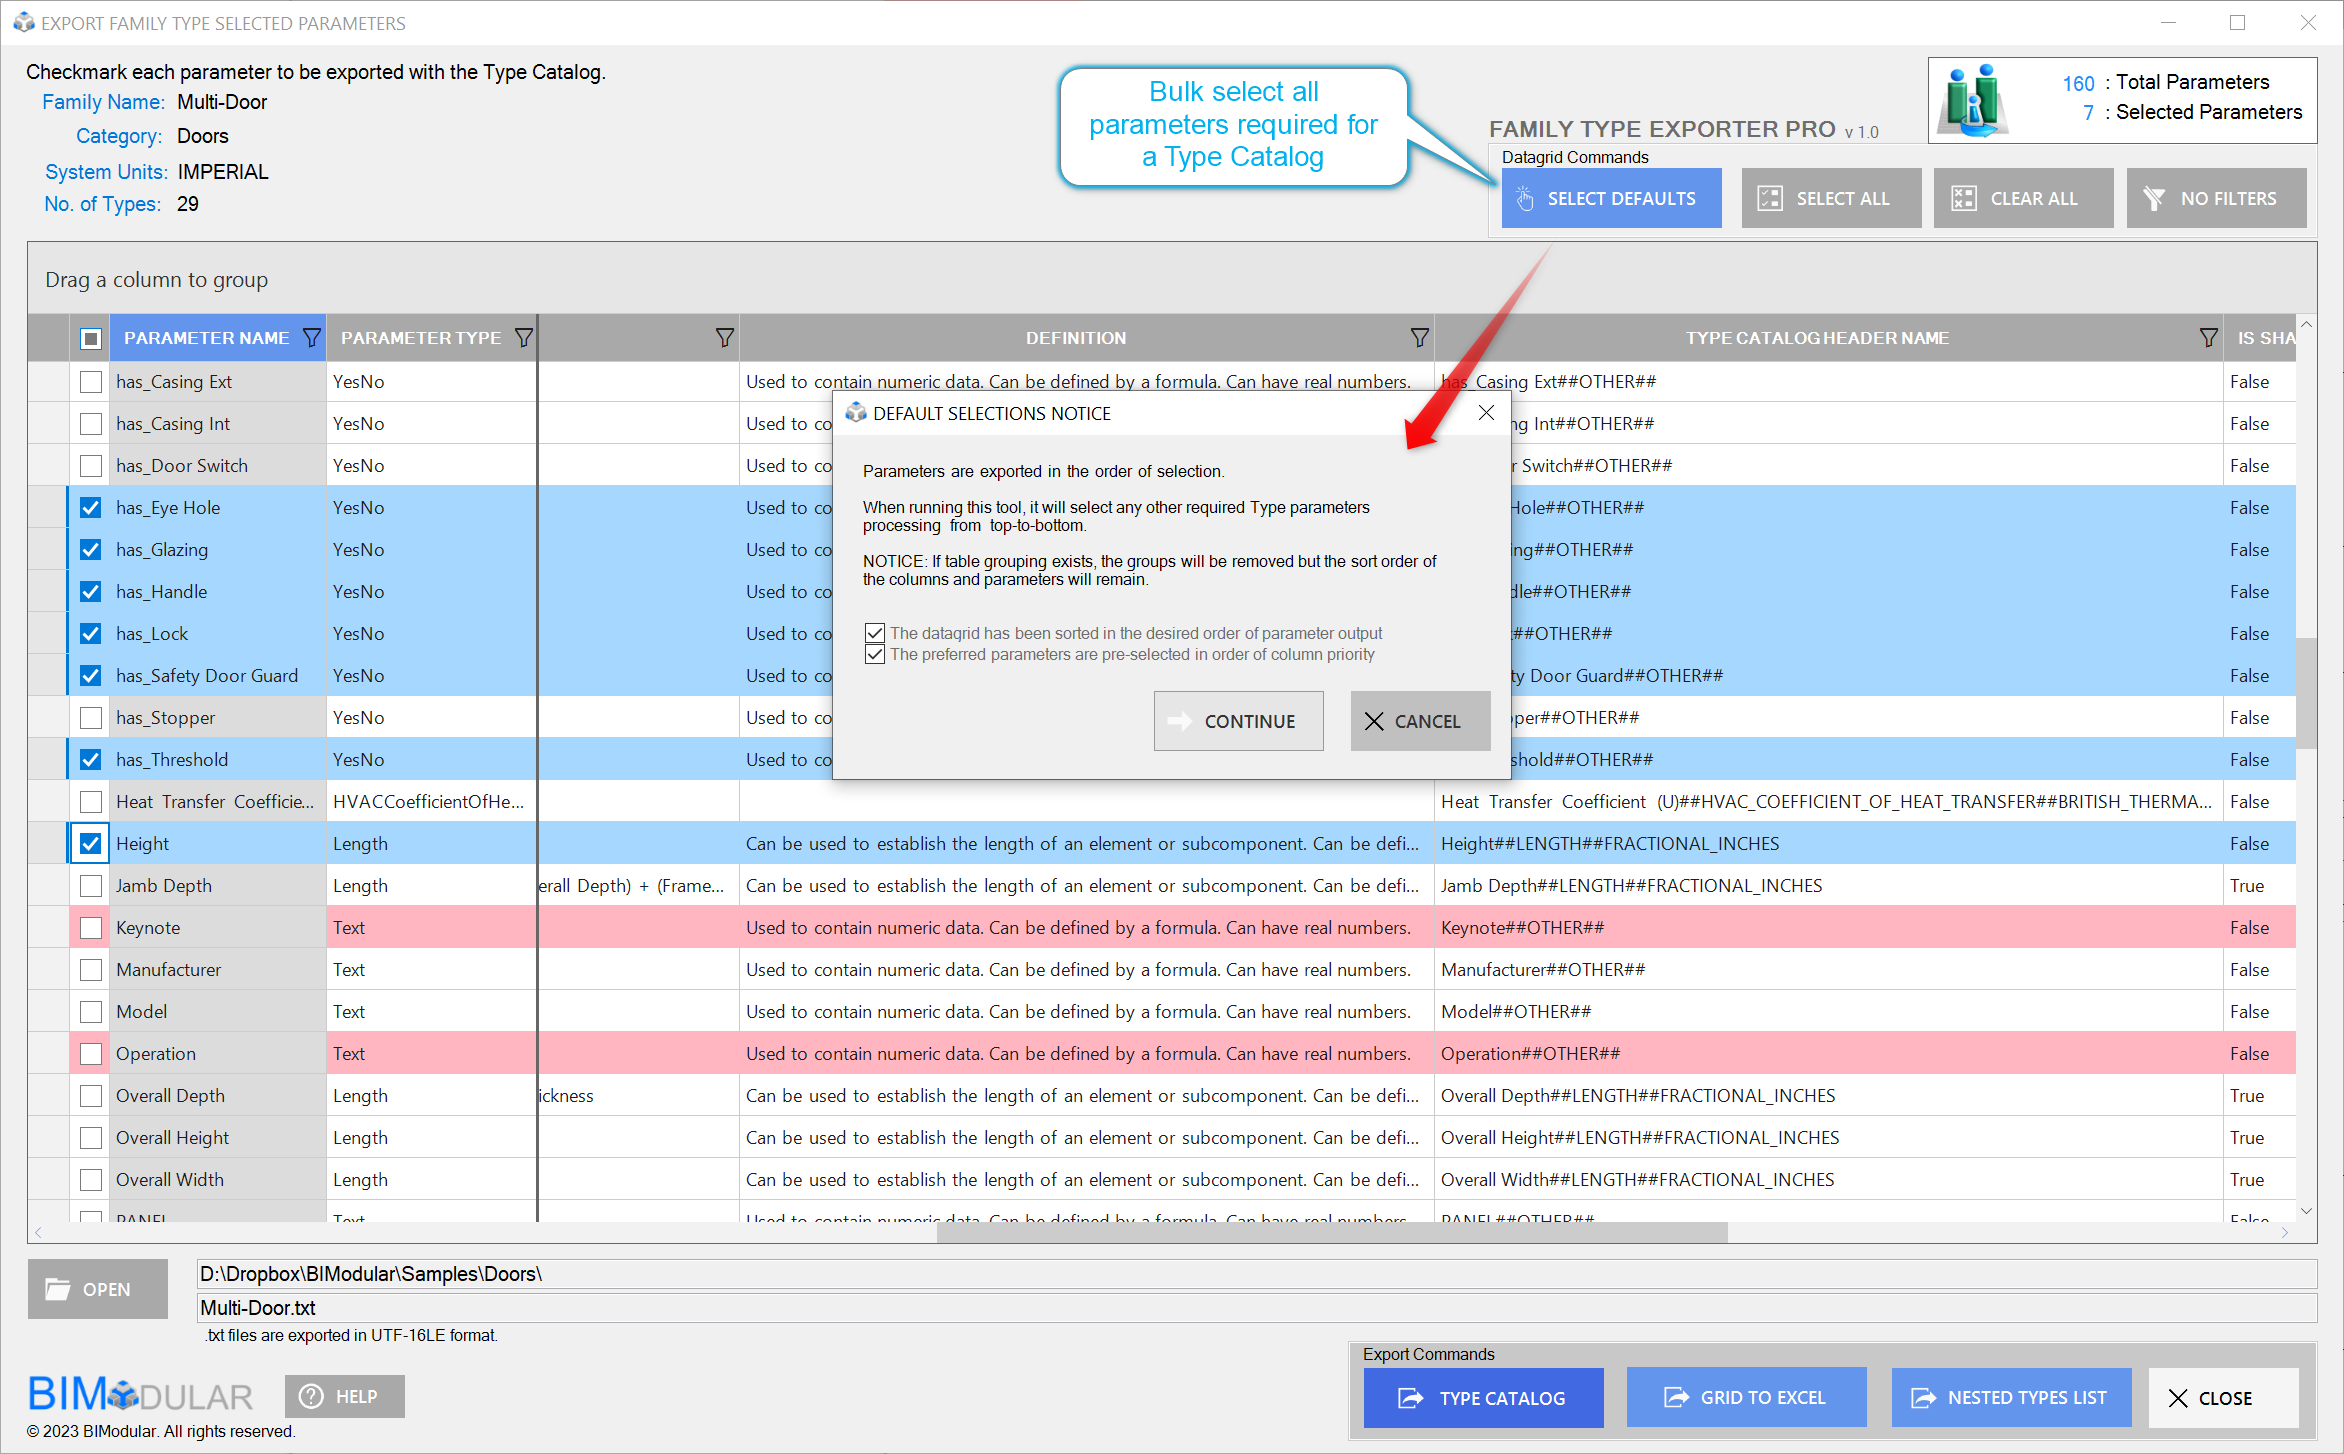Click the Select Defaults hand icon

(1525, 199)
